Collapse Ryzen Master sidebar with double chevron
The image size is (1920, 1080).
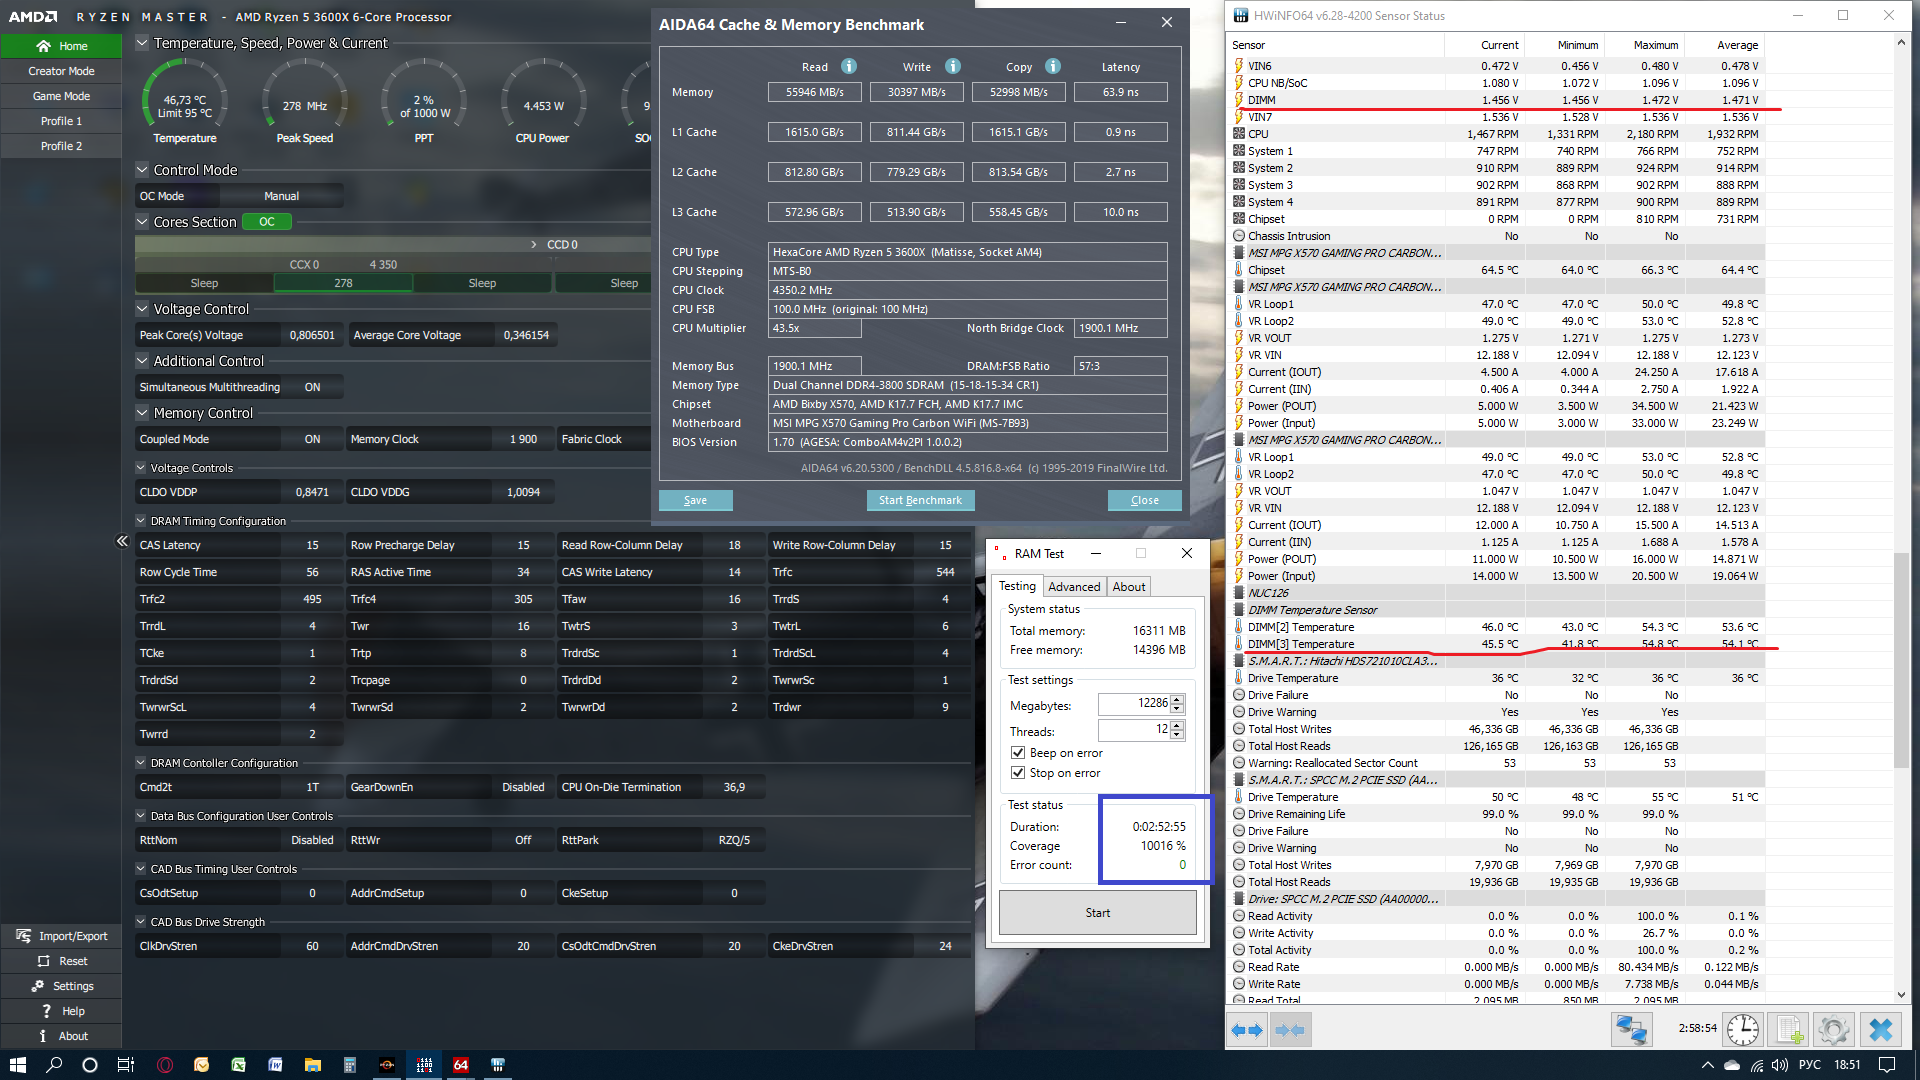coord(122,541)
